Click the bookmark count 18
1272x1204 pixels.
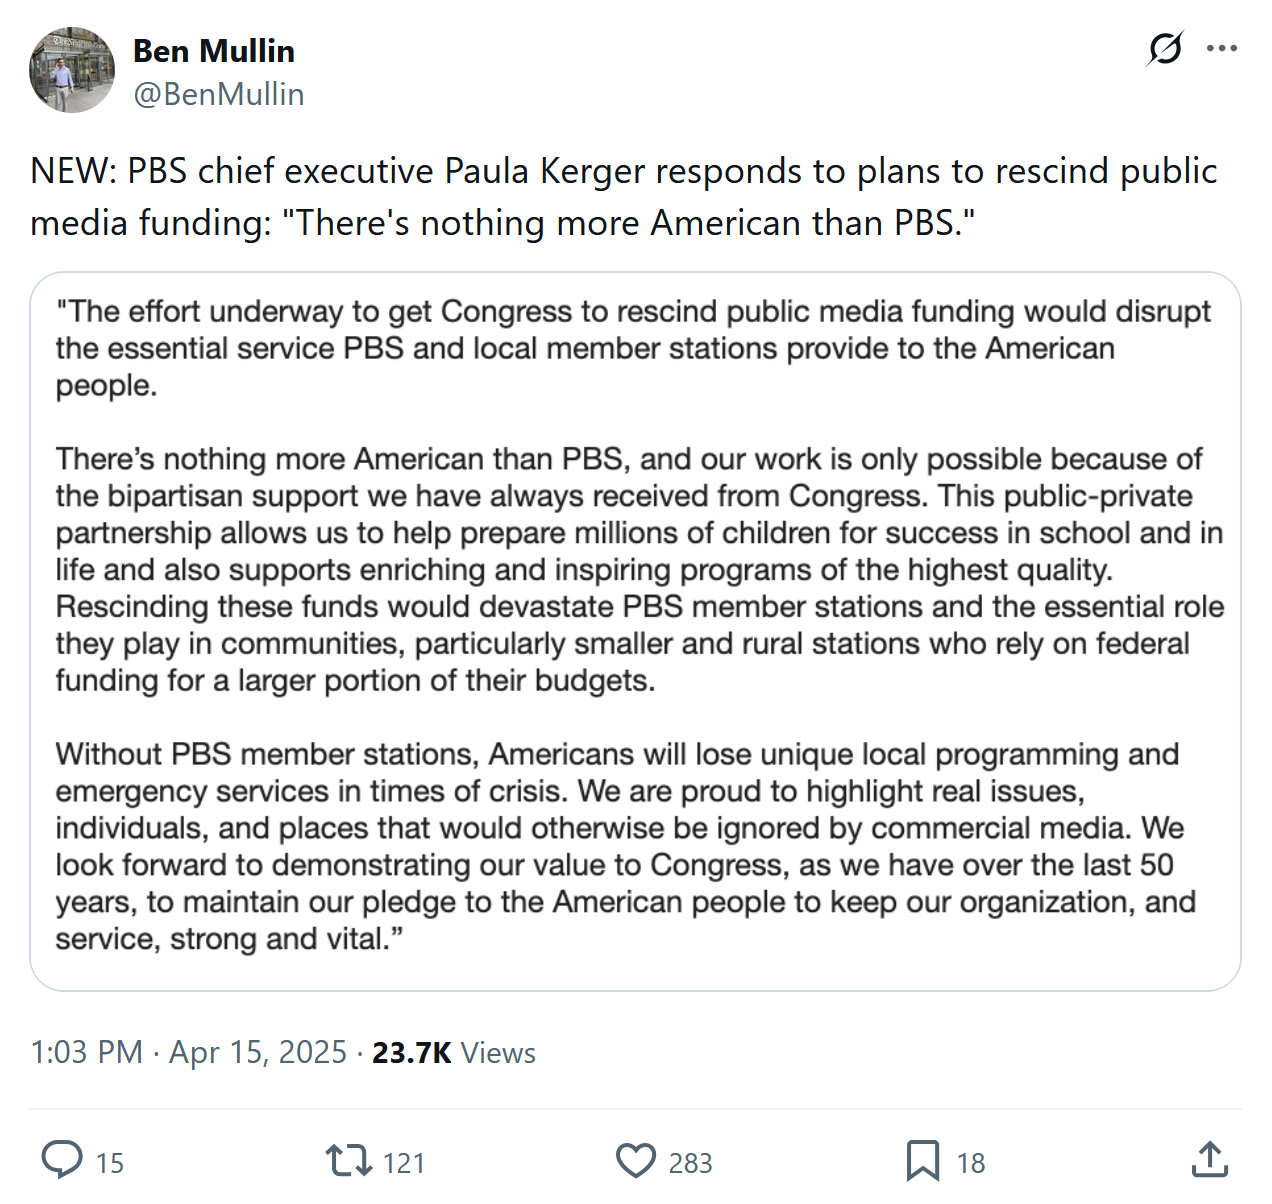[971, 1163]
